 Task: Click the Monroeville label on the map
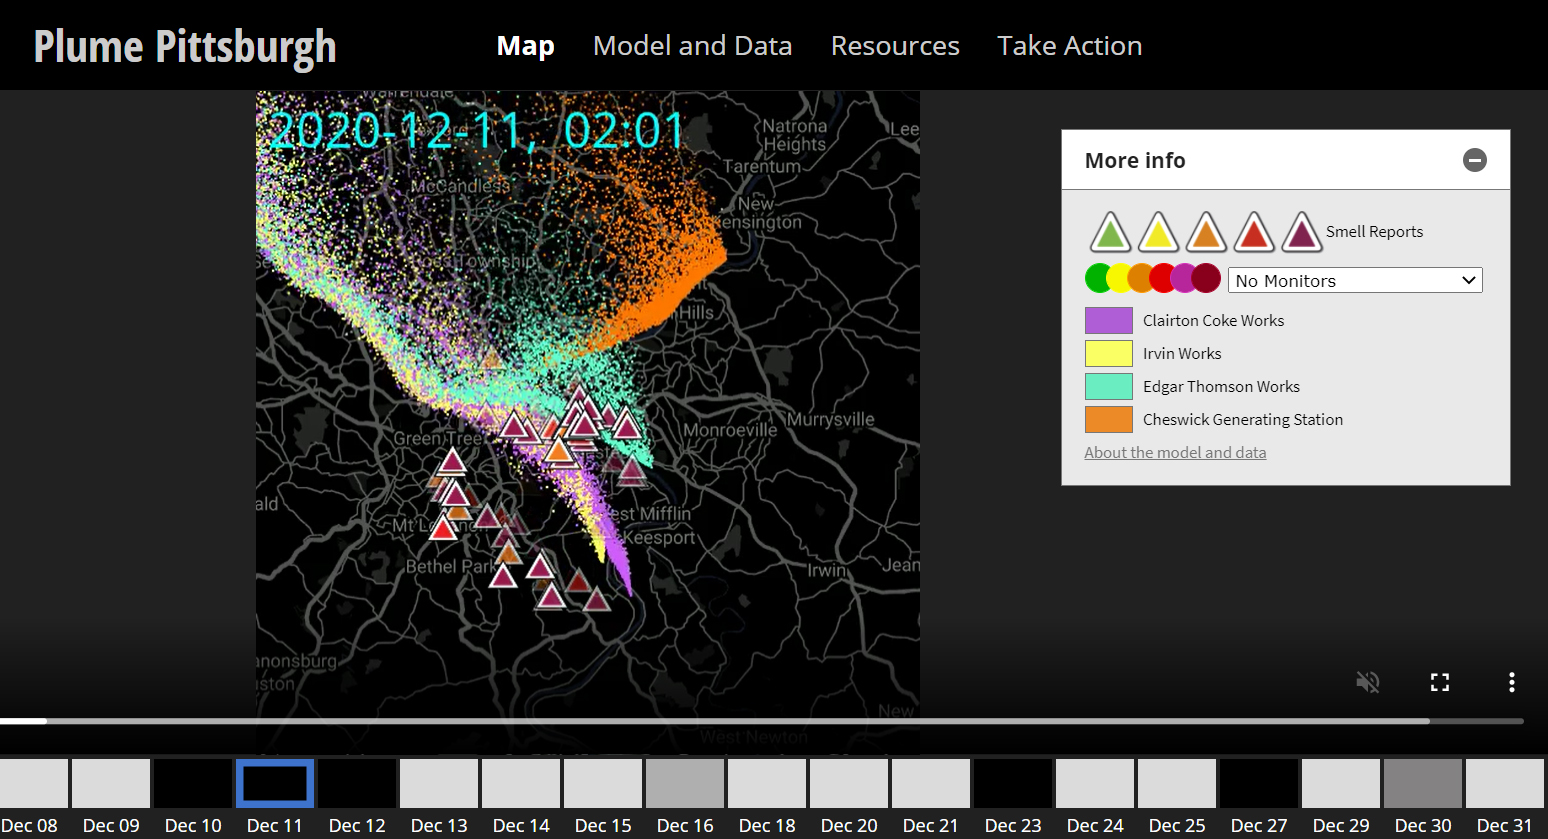[730, 430]
